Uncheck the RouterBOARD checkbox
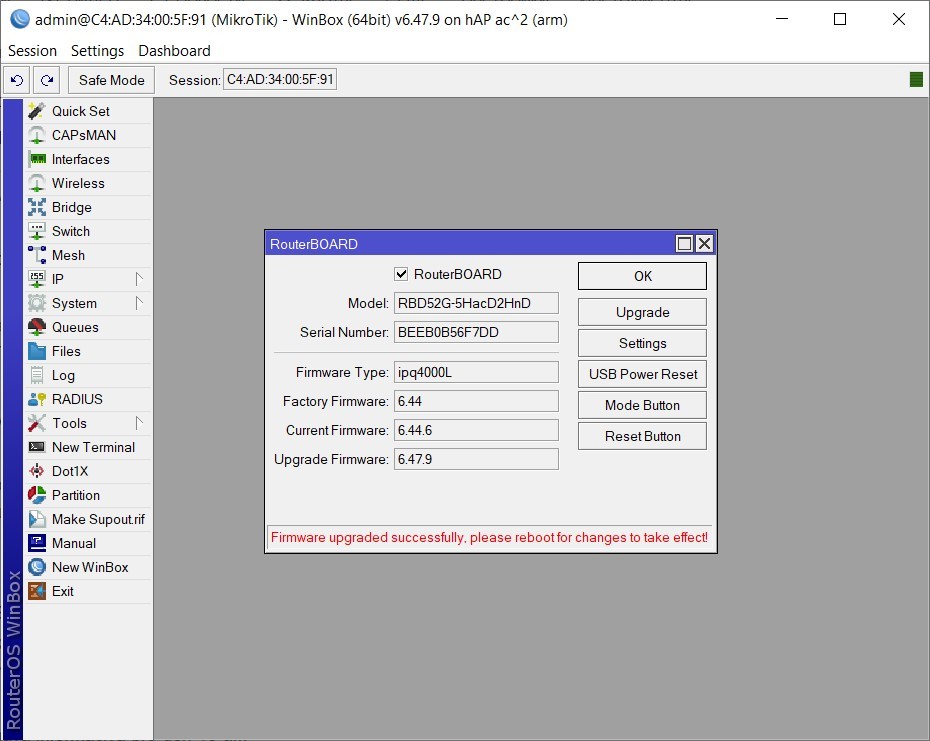Image resolution: width=930 pixels, height=741 pixels. pyautogui.click(x=402, y=274)
